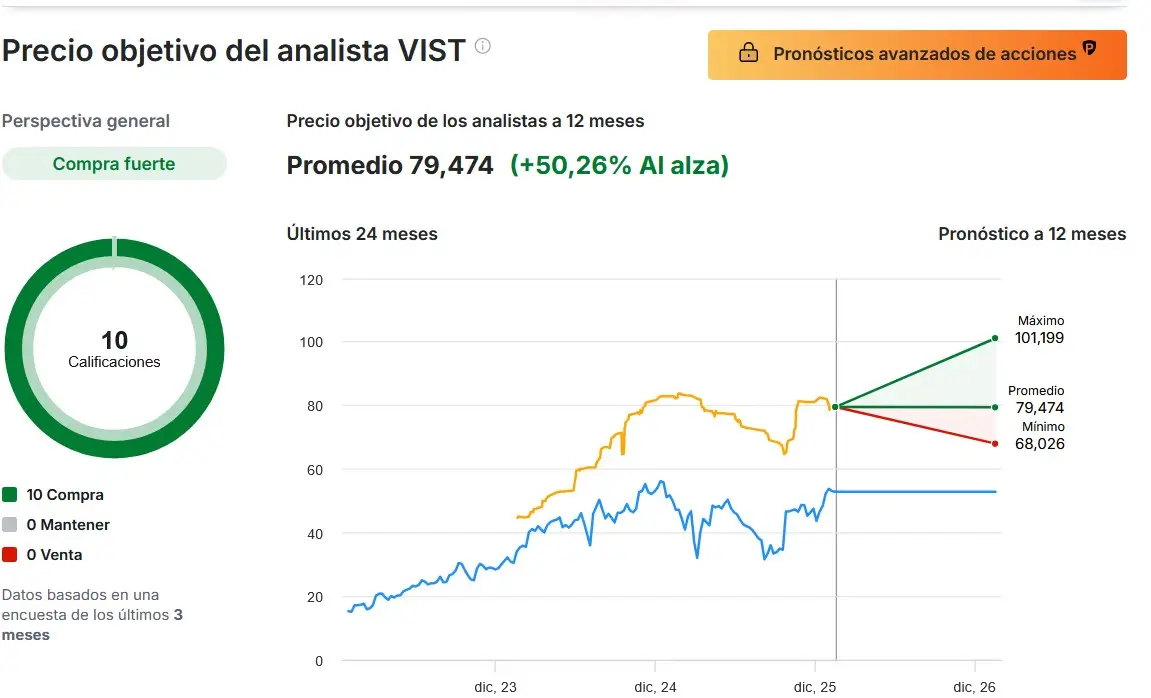Image resolution: width=1151 pixels, height=698 pixels.
Task: Click the 'Compra fuerte' rating badge
Action: point(114,164)
